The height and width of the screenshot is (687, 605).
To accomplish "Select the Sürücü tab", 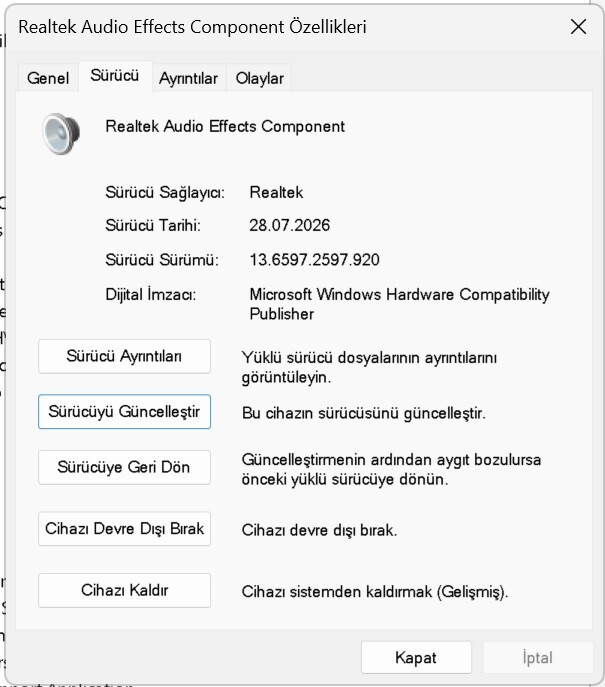I will tap(115, 76).
